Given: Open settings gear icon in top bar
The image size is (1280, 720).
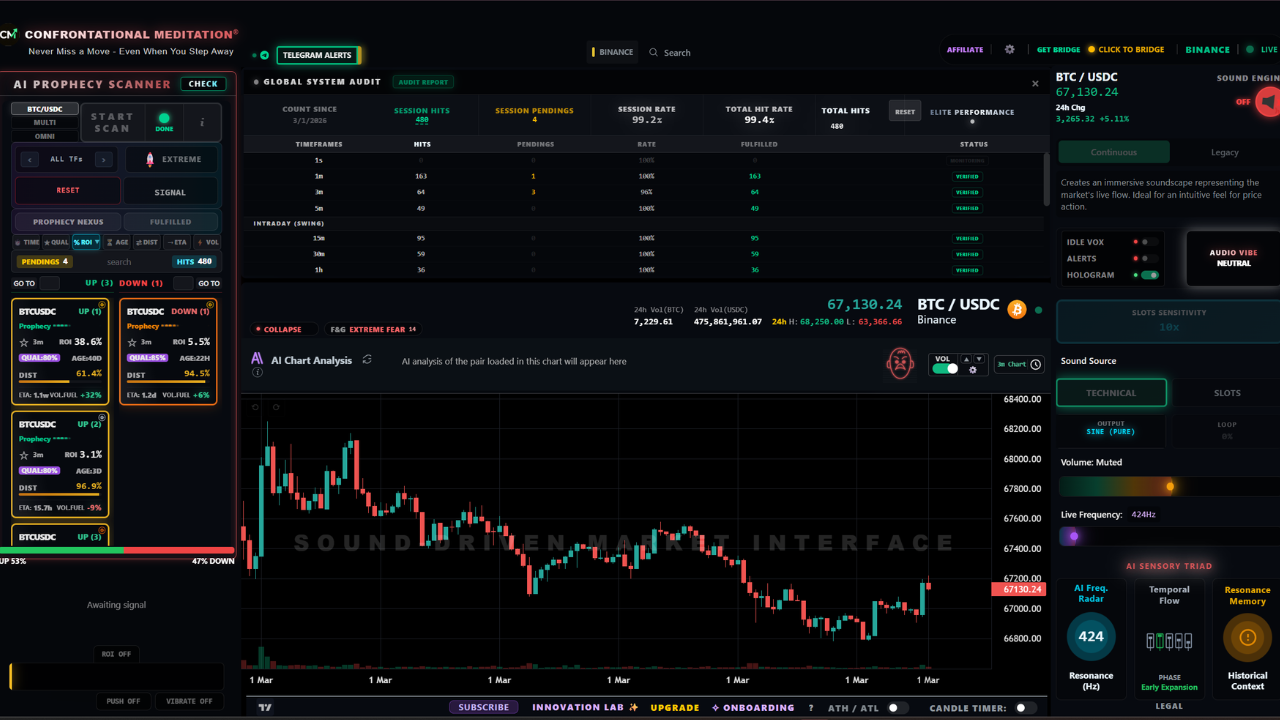Looking at the screenshot, I should [1009, 50].
